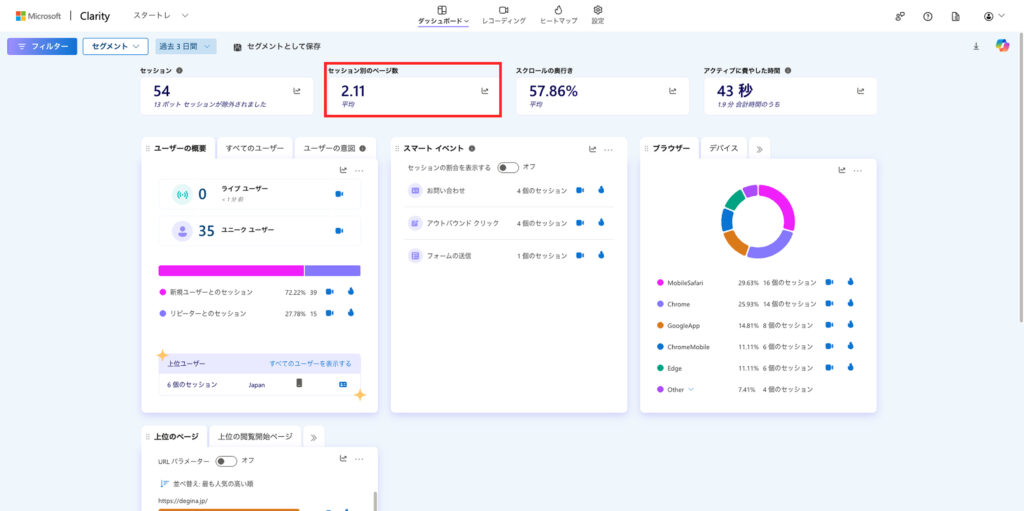View recordings of ライブ ユーザー

pos(339,194)
